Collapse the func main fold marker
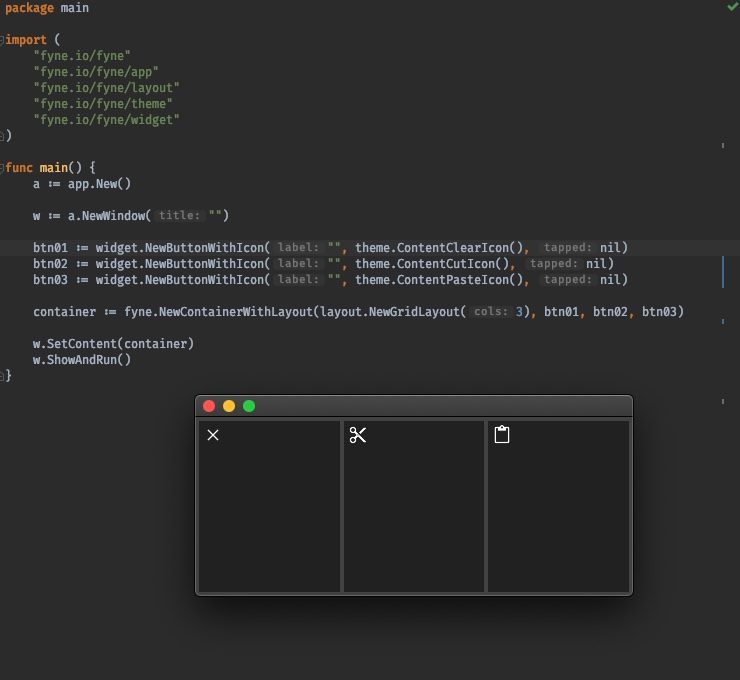 [x=2, y=168]
